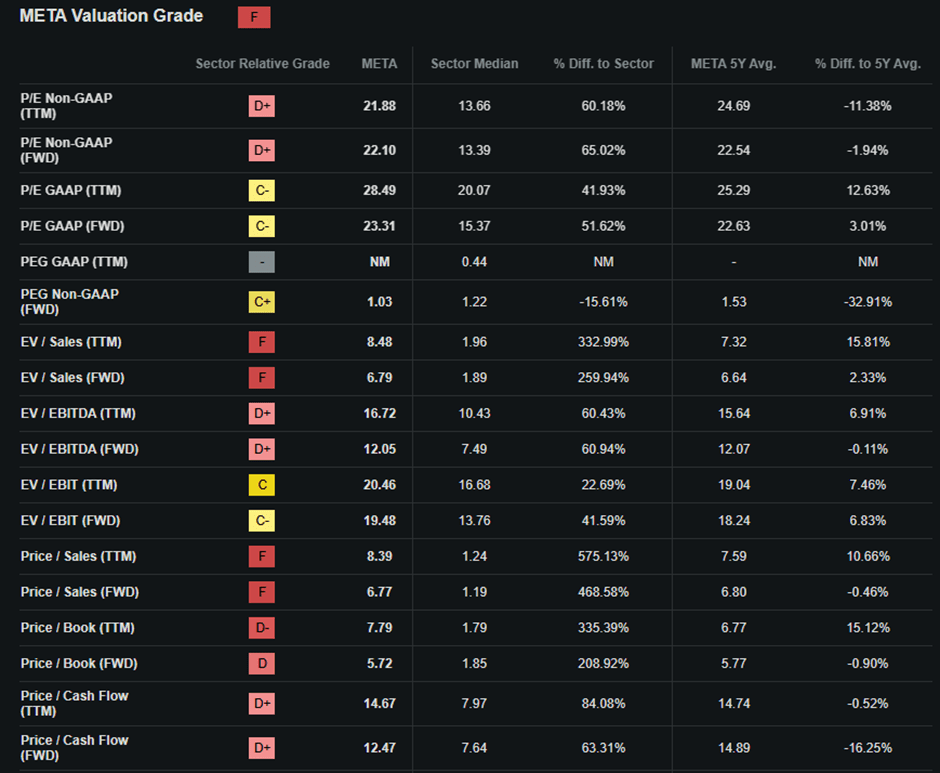Click the % Diff. to 5Y Avg. column header
The width and height of the screenshot is (940, 773).
[x=868, y=64]
